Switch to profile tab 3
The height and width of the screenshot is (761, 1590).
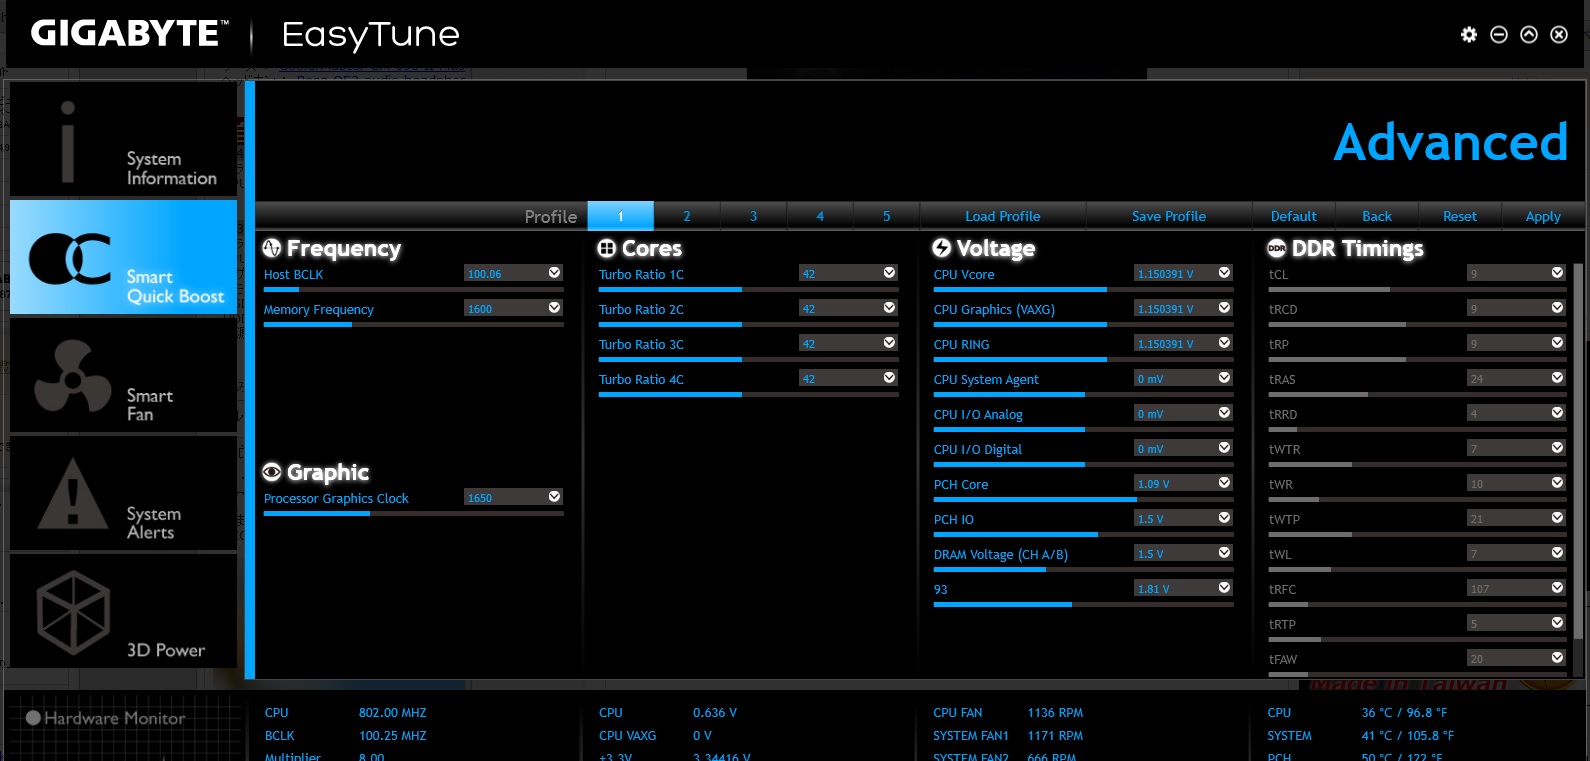[x=753, y=216]
